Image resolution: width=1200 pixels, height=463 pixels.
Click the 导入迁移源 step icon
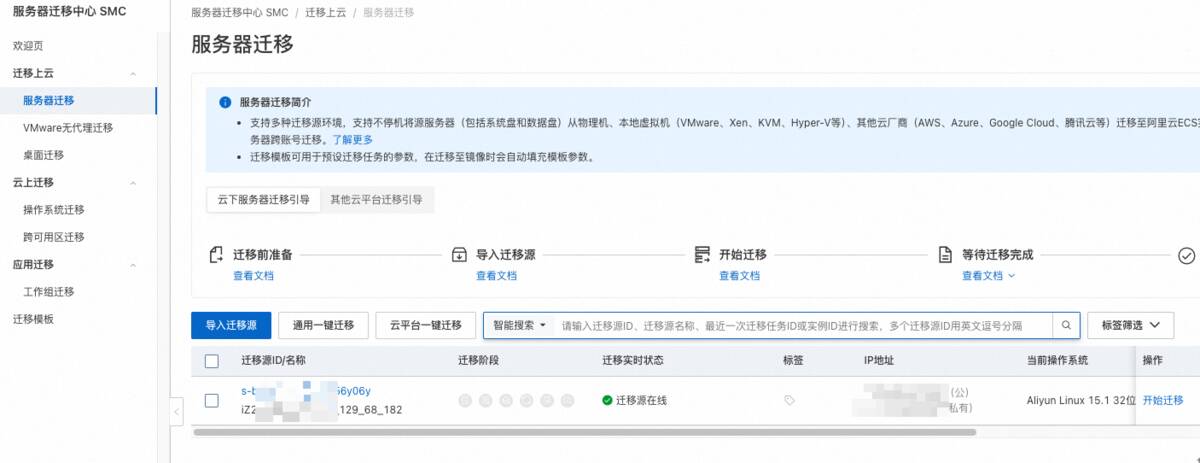click(459, 255)
